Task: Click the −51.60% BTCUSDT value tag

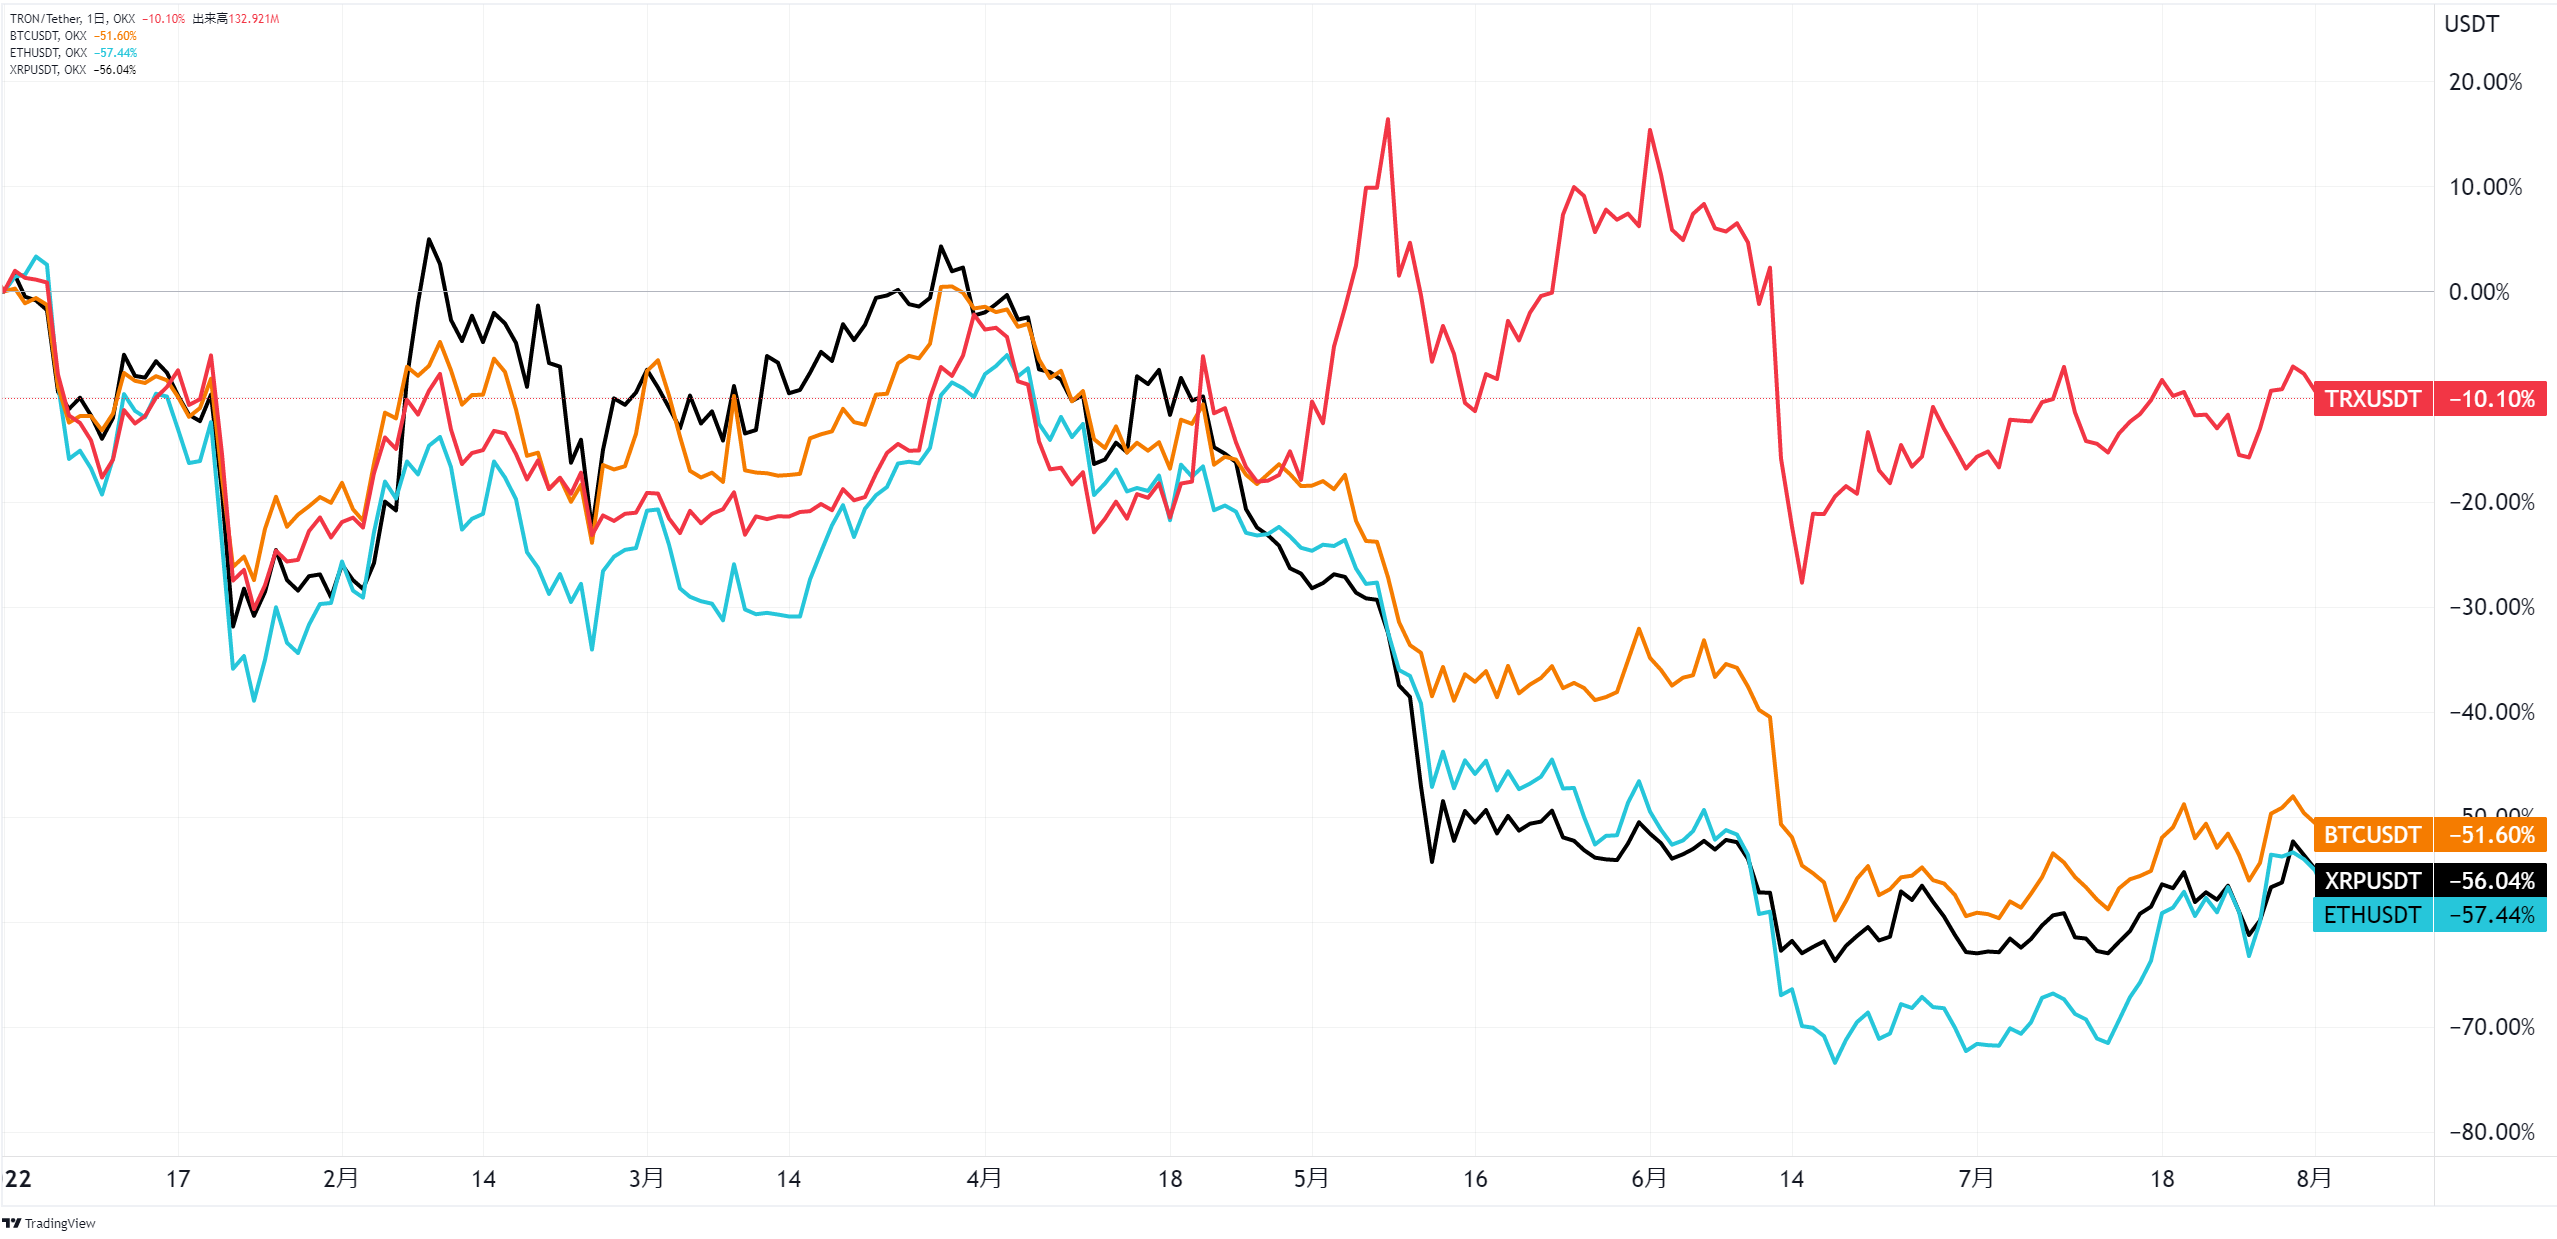Action: (2491, 835)
